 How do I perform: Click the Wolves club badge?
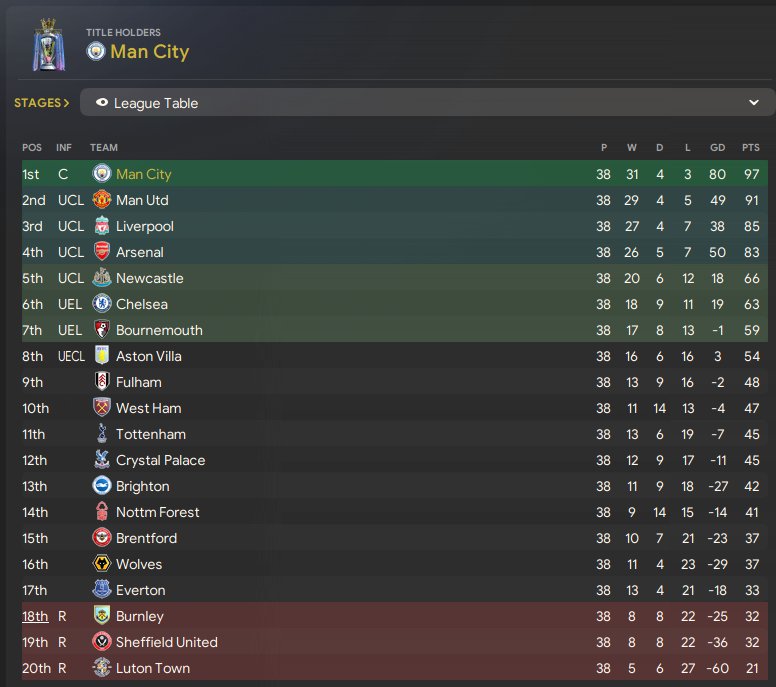(x=102, y=564)
